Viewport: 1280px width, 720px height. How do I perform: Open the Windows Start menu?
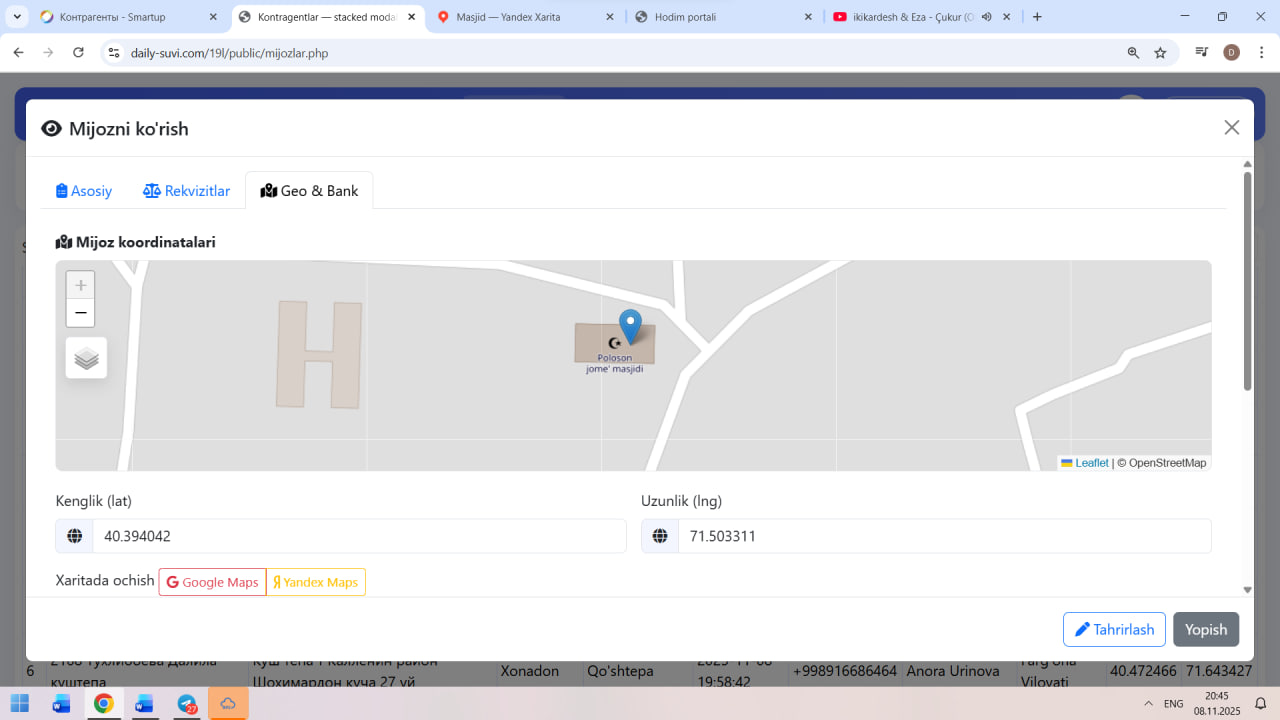click(x=20, y=703)
